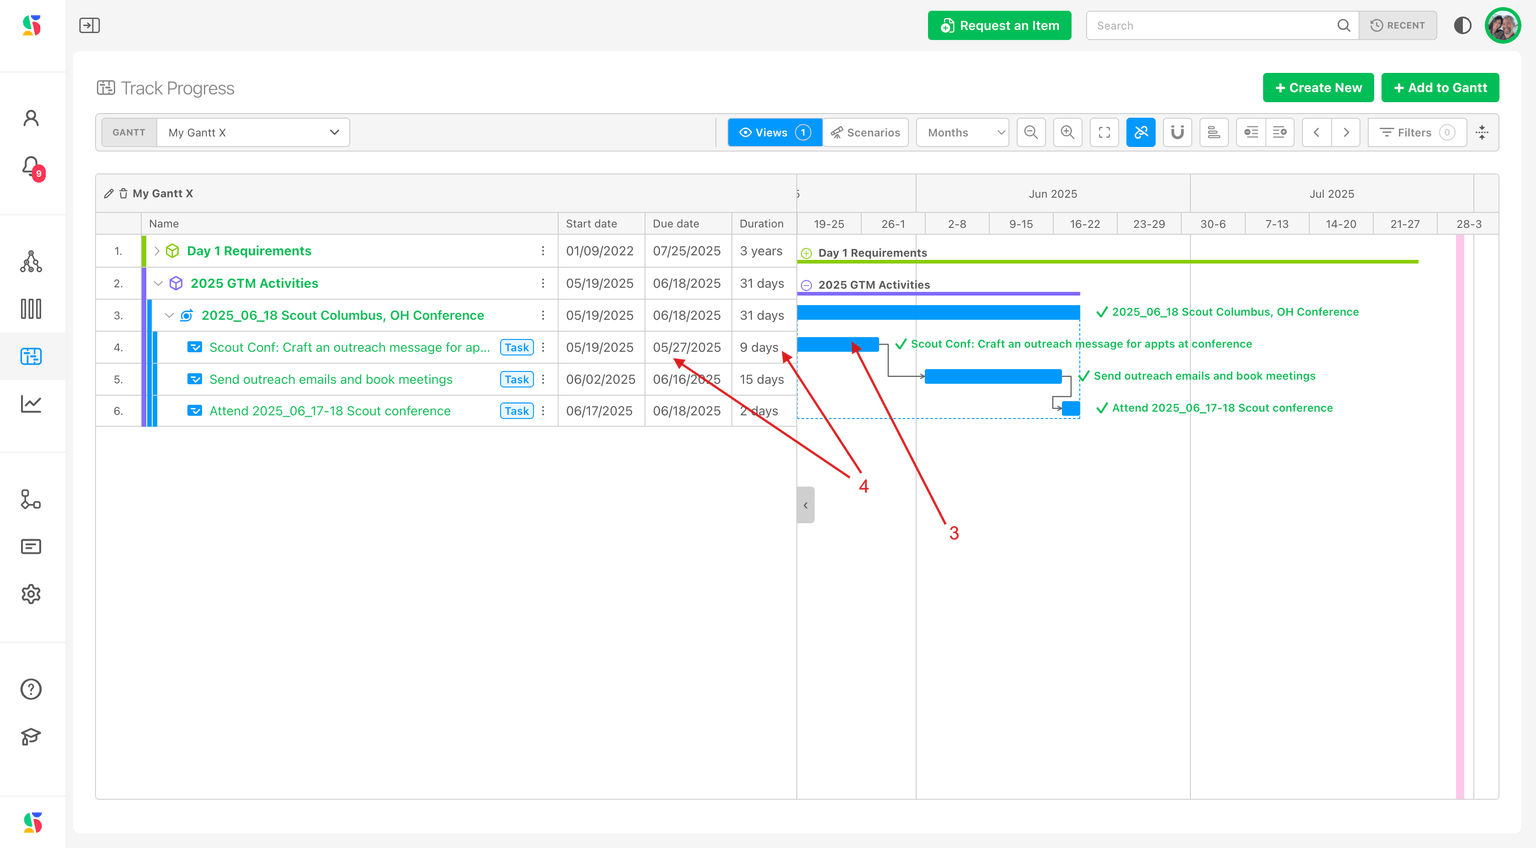
Task: Open the line chart reports icon
Action: [31, 404]
